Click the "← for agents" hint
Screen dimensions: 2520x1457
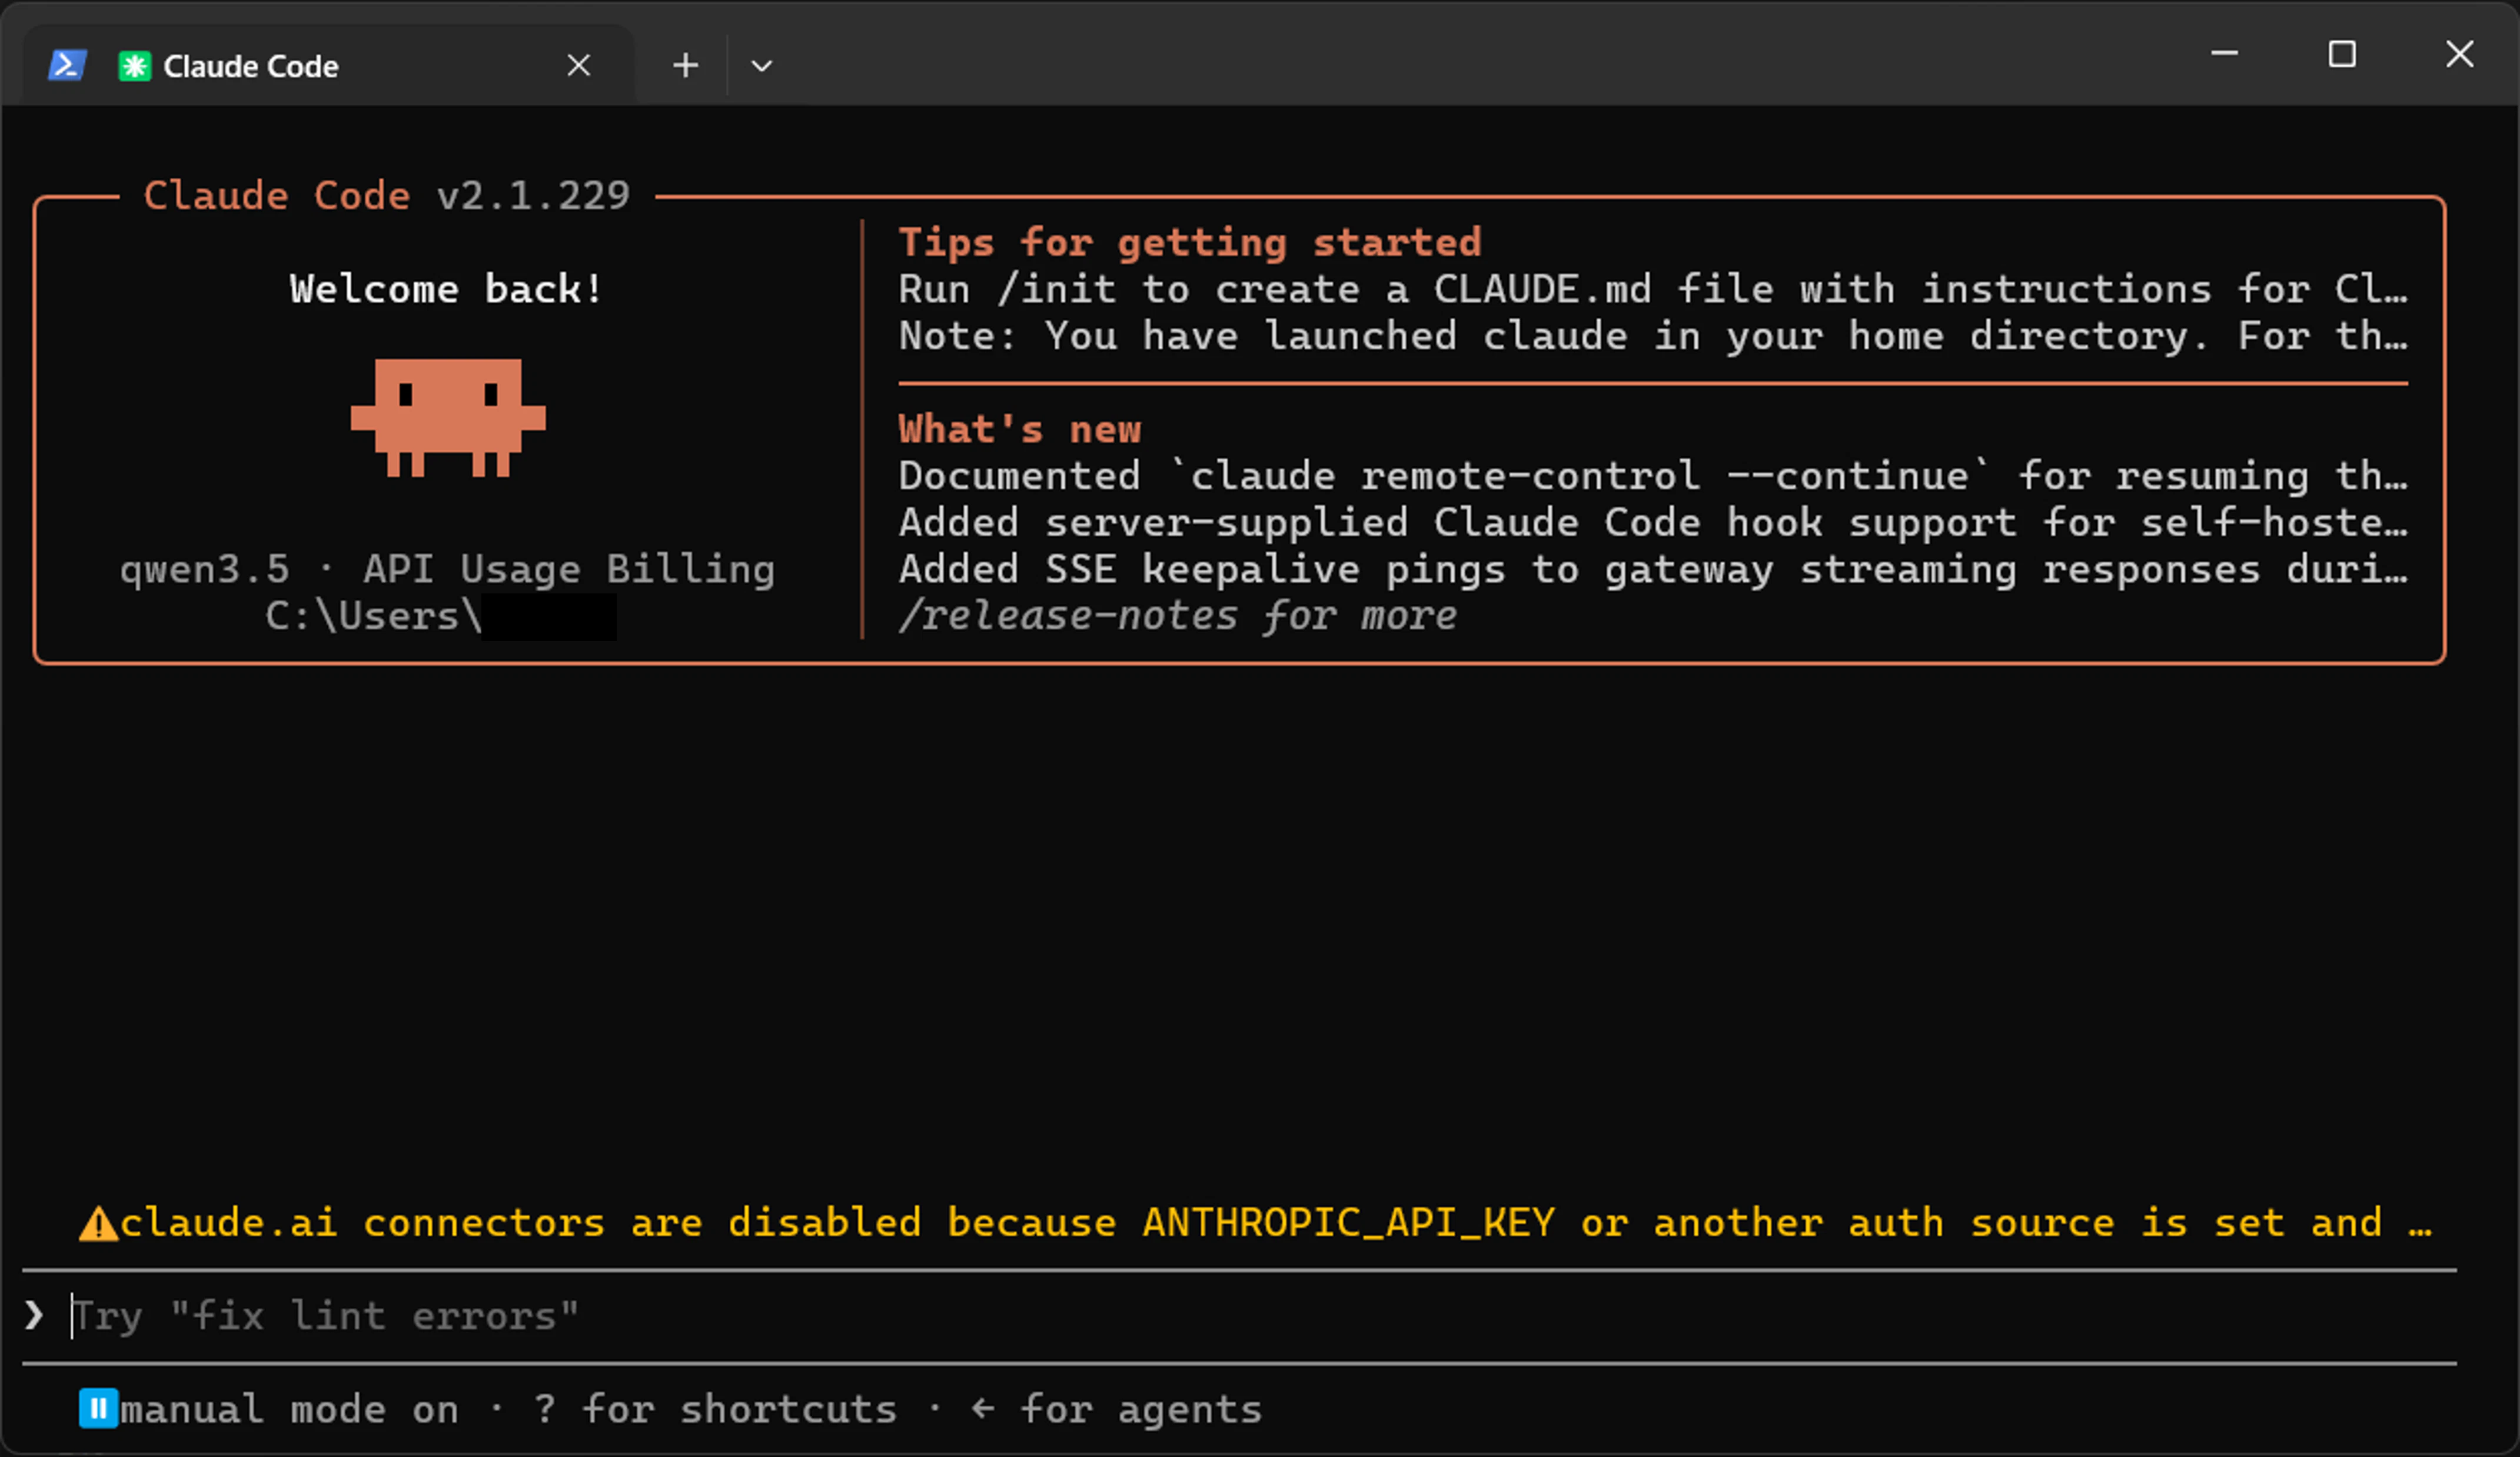point(1116,1409)
